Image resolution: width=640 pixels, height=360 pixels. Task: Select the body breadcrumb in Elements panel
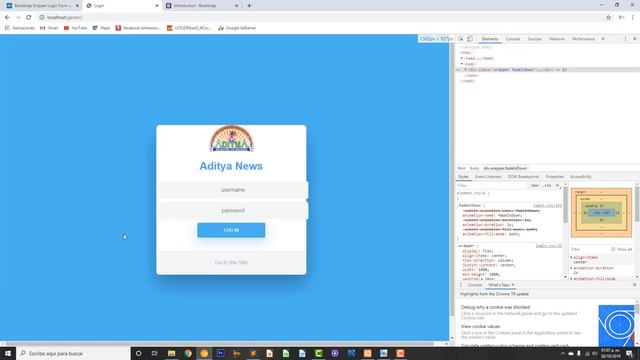[474, 168]
